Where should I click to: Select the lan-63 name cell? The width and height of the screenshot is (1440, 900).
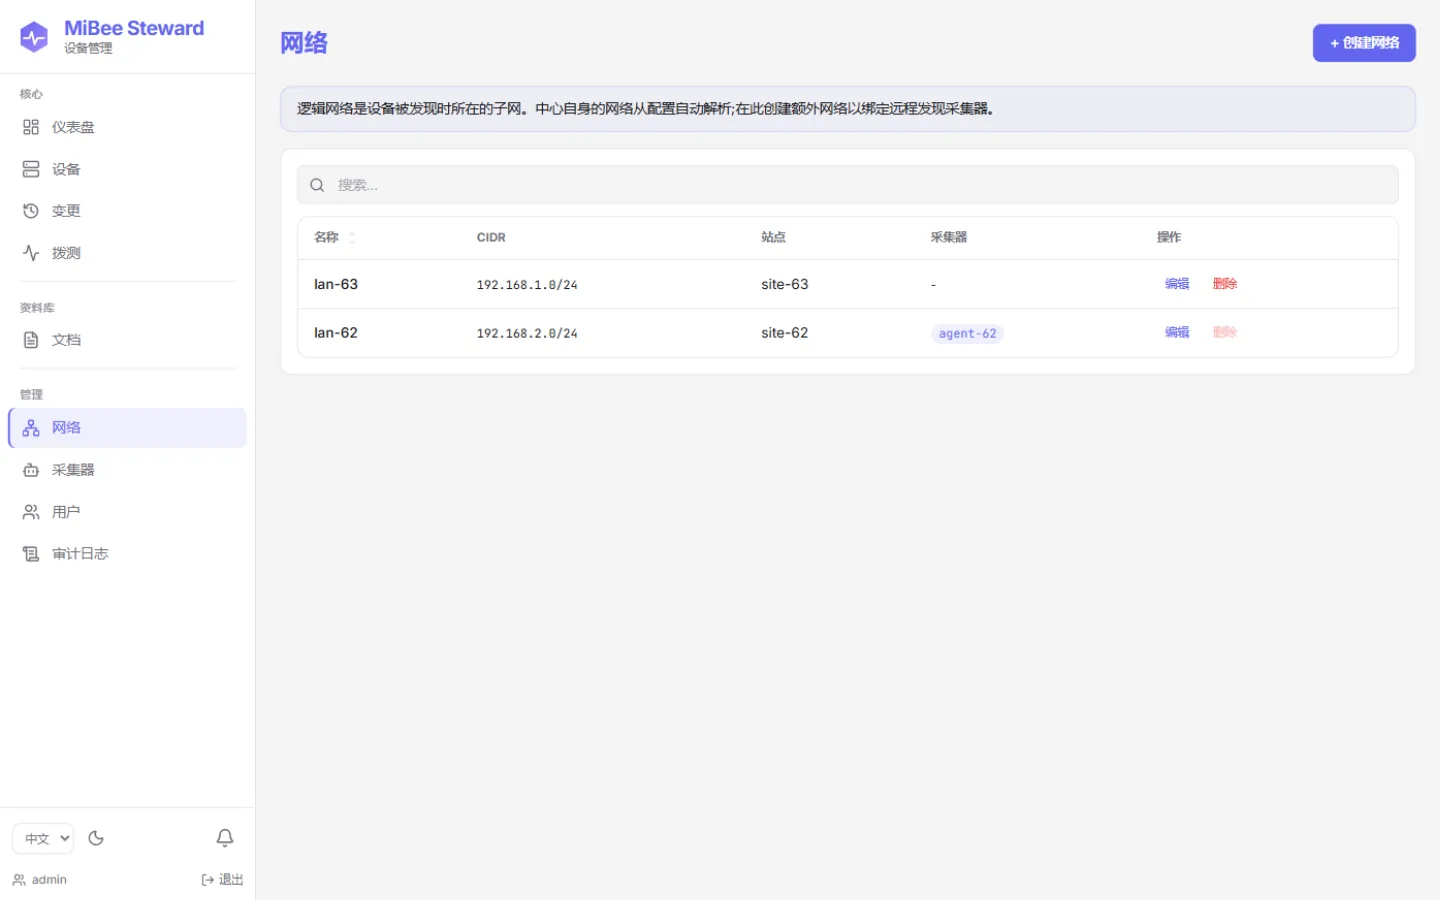336,284
